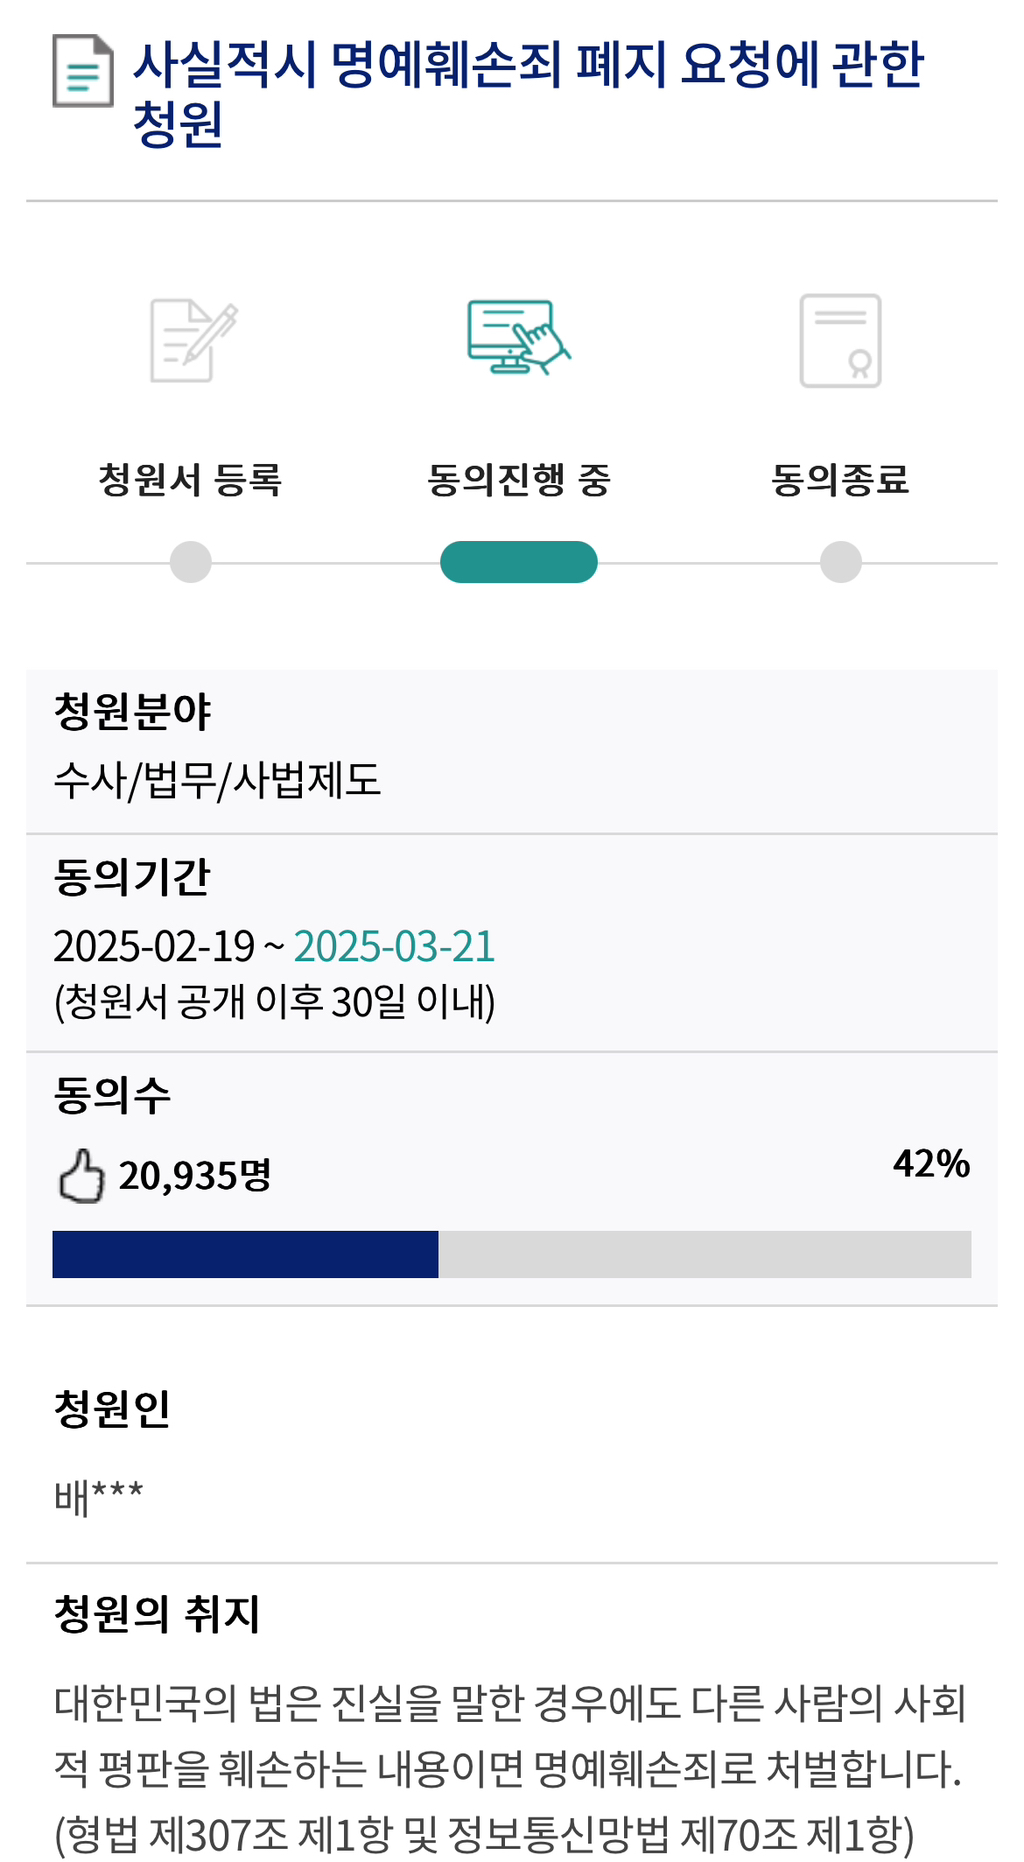
Task: Click the gray unfilled progress bar portion
Action: click(704, 1254)
